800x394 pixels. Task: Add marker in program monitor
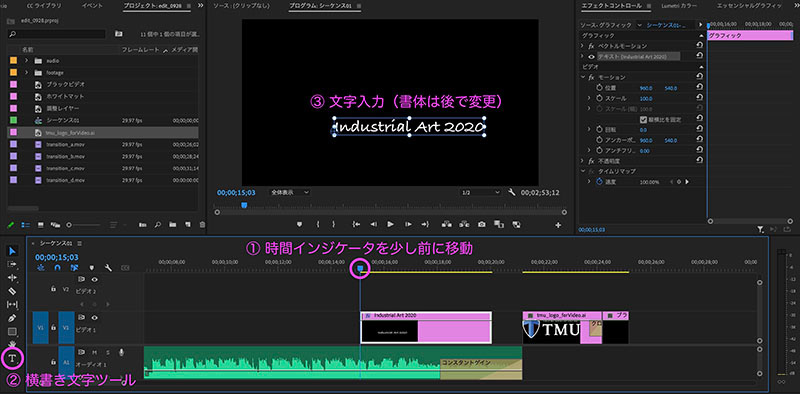(299, 224)
